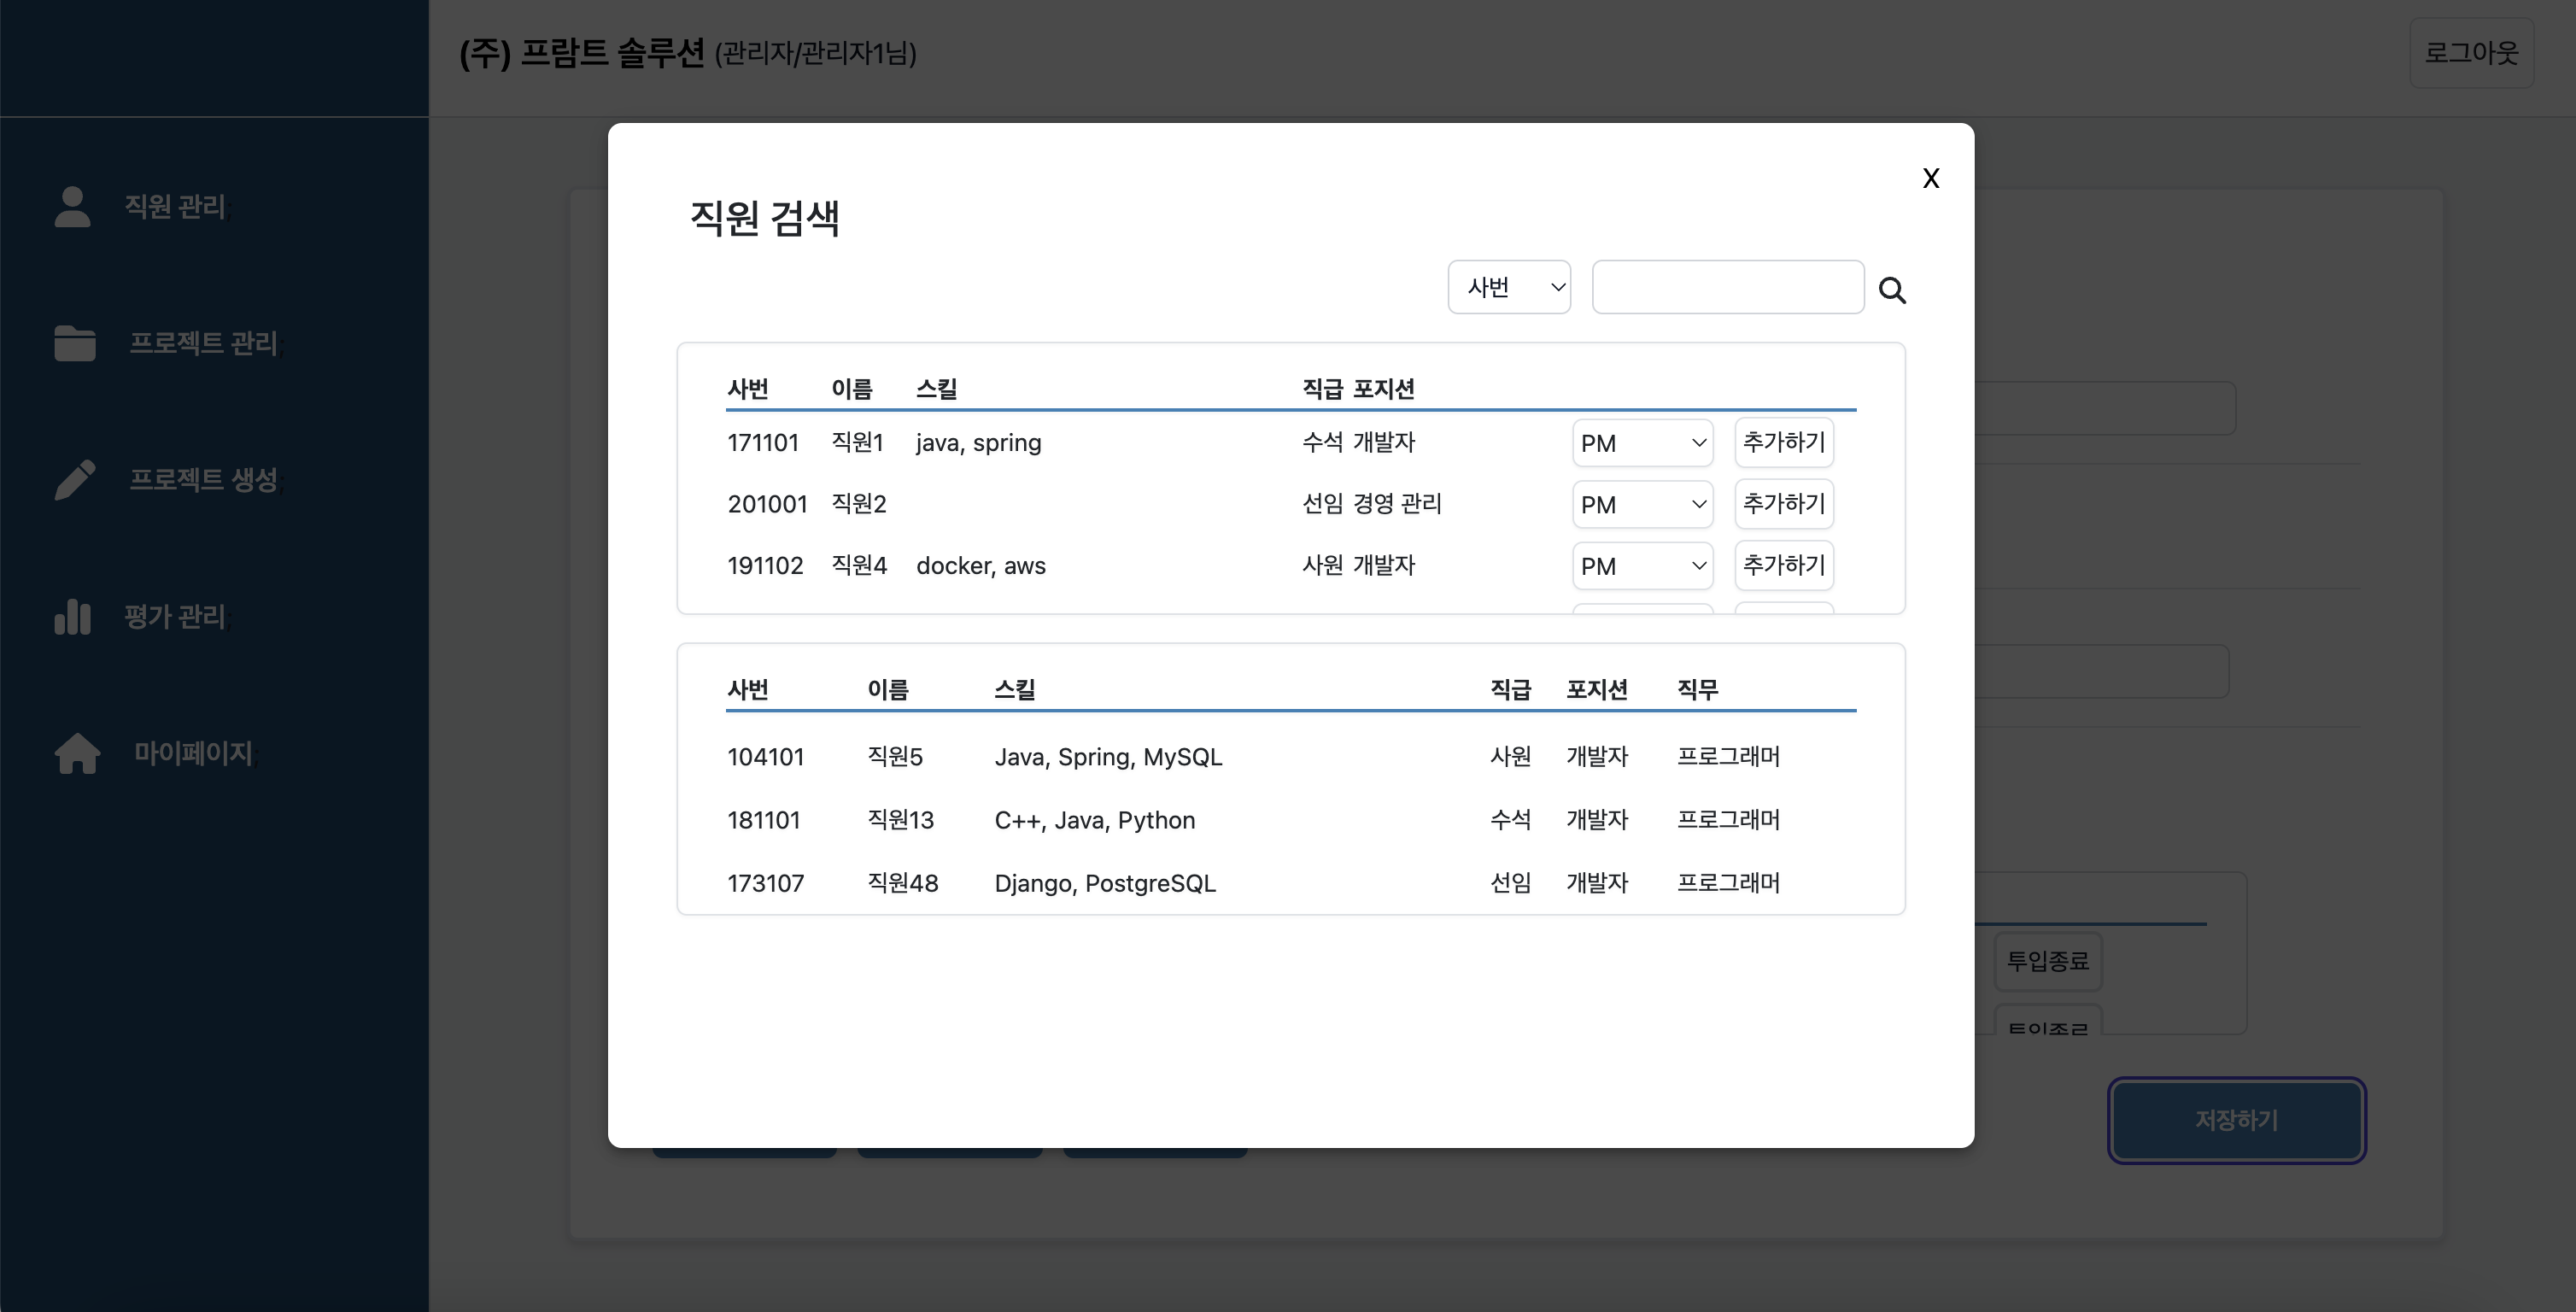Click 추가하기 next to 직원1

pos(1784,442)
